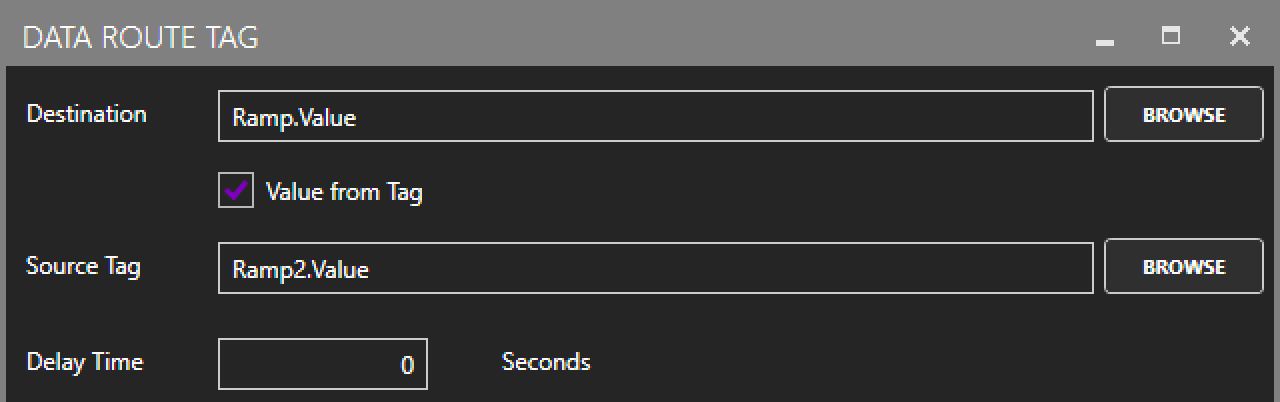The width and height of the screenshot is (1280, 402).
Task: Minimize the Data Route Tag window
Action: [1105, 38]
